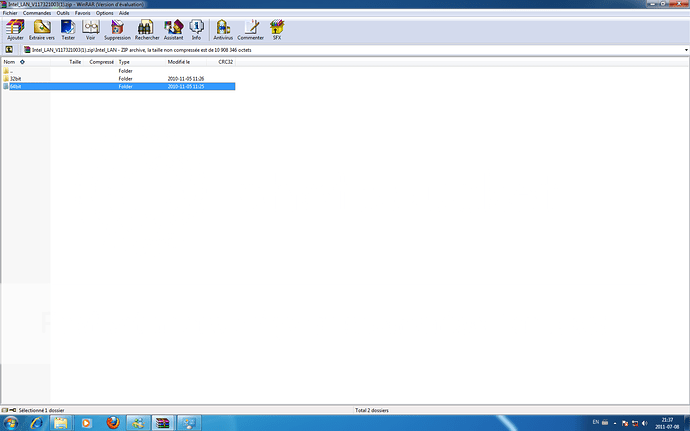Open the Fichier menu
Viewport: 690px width, 431px height.
pyautogui.click(x=10, y=13)
